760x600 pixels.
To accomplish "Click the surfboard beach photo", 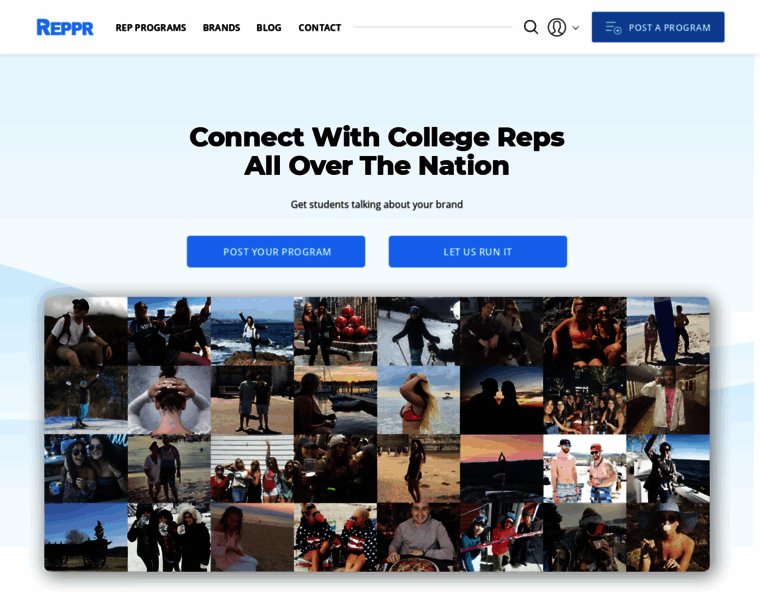I will tap(668, 332).
